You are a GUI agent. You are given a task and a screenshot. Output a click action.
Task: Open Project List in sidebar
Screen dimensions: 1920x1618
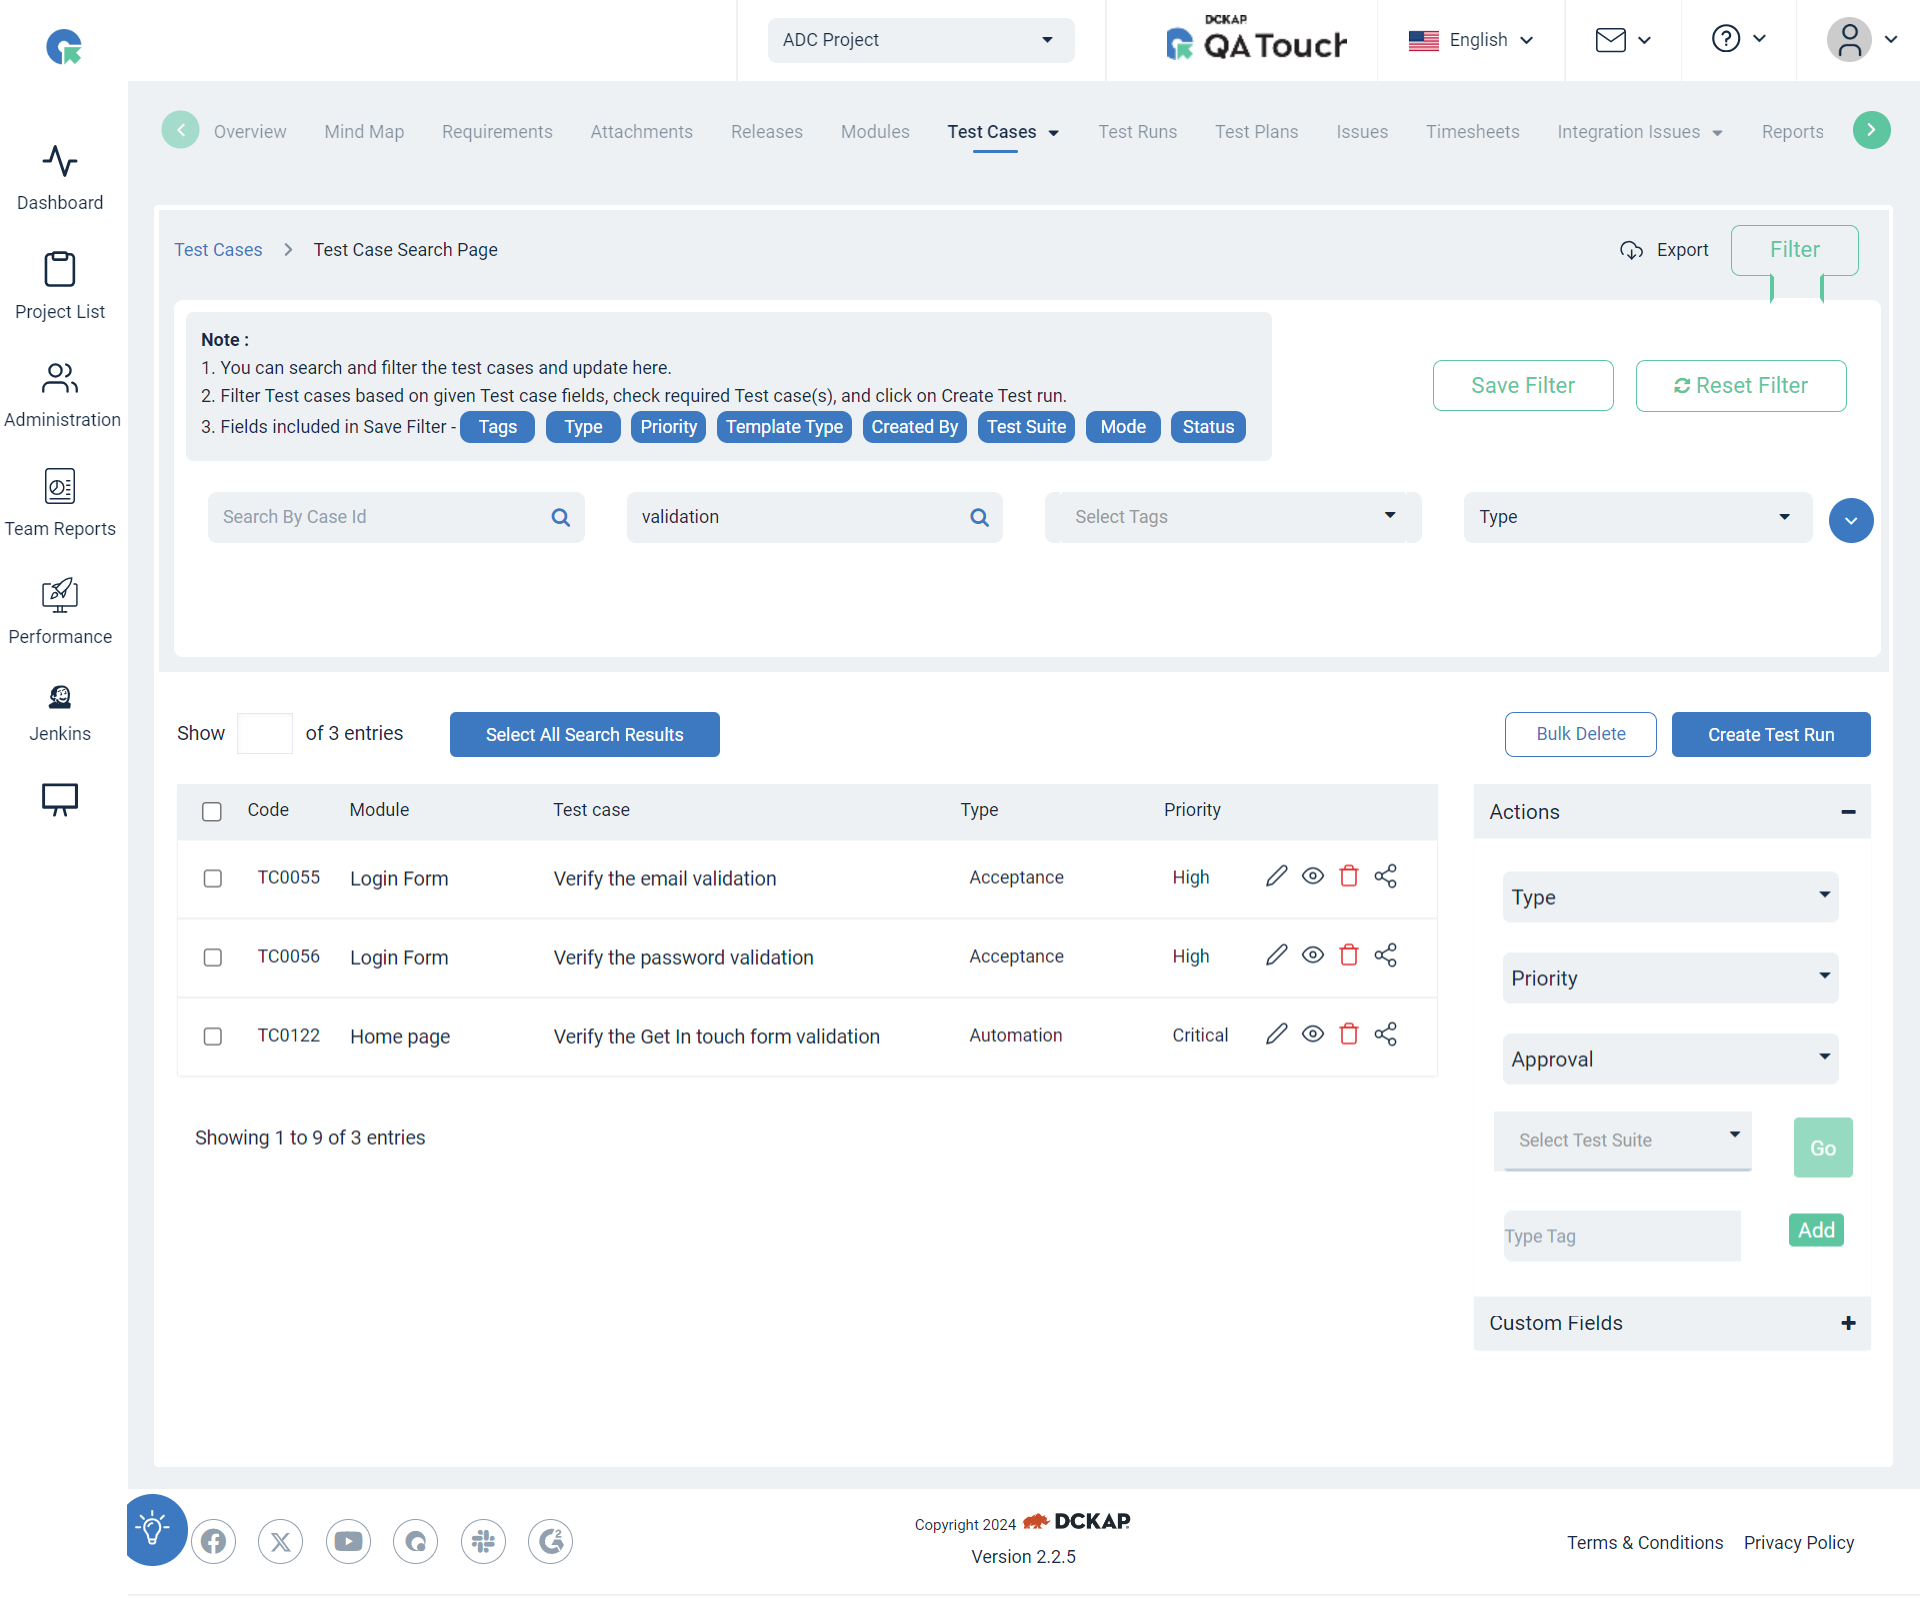coord(60,286)
